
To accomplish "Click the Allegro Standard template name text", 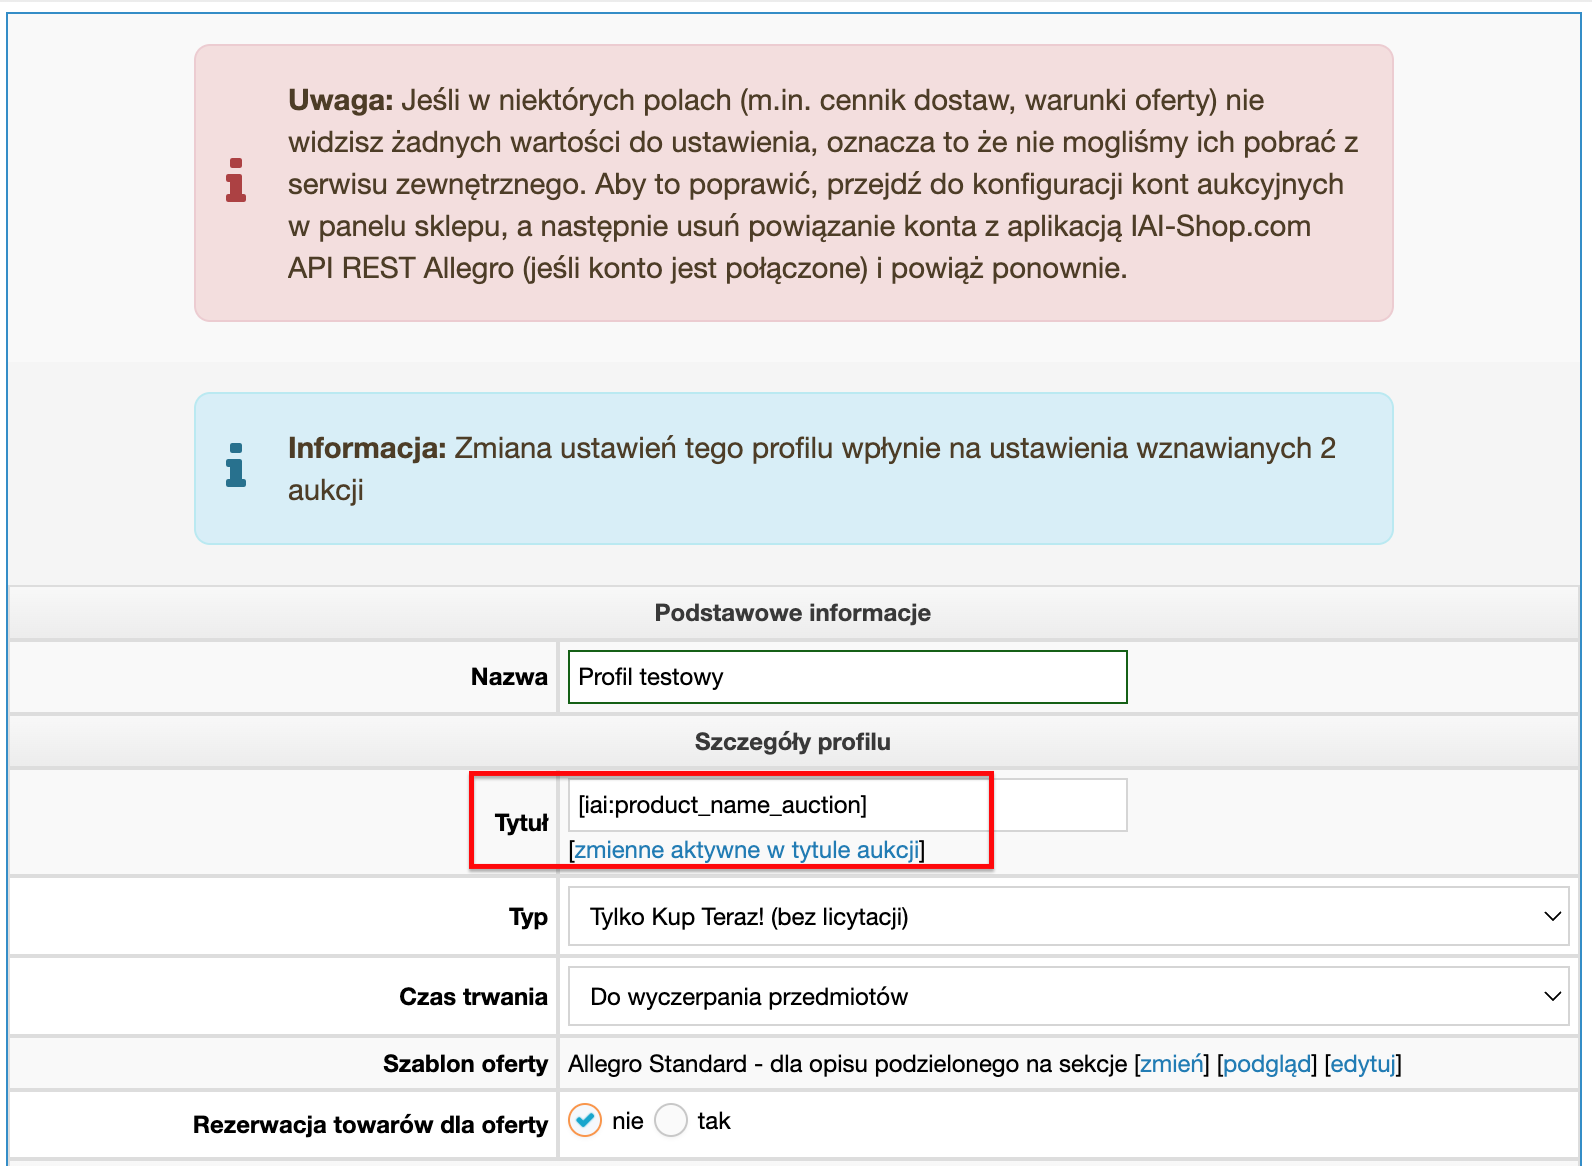I will pyautogui.click(x=848, y=1064).
